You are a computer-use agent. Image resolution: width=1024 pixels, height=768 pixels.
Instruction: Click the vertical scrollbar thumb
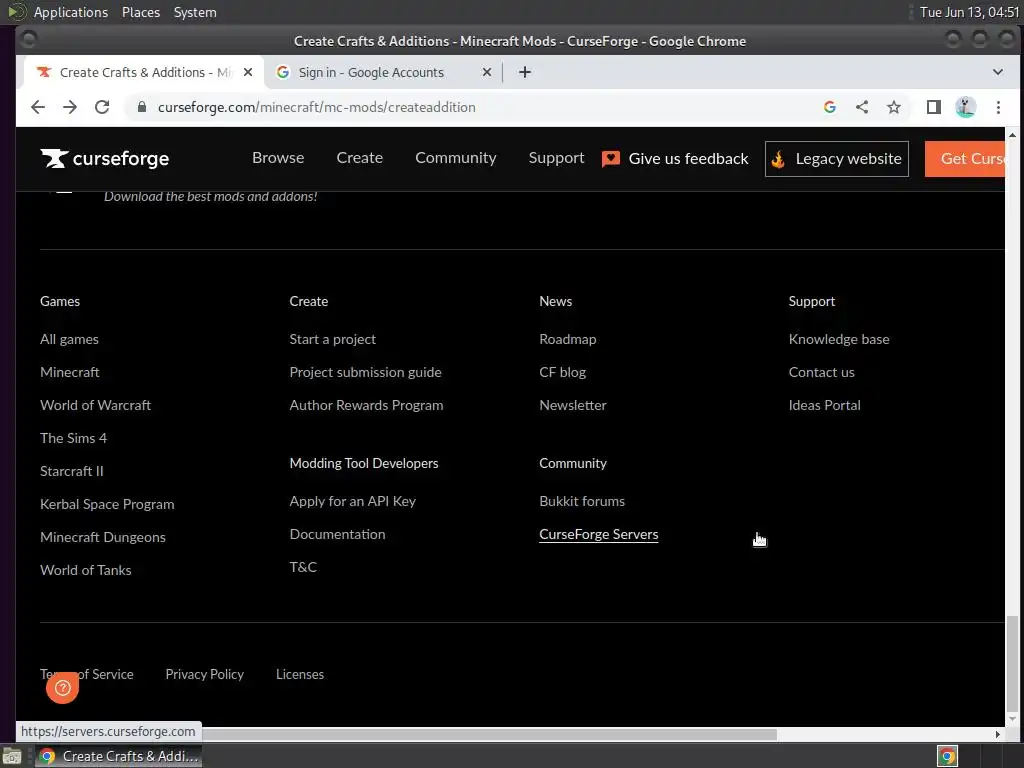pyautogui.click(x=1012, y=662)
